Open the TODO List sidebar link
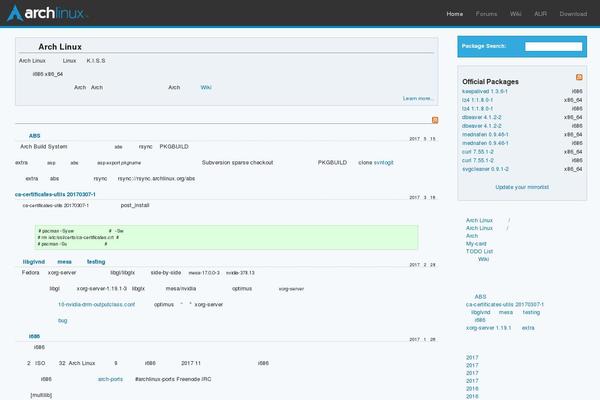 coord(479,251)
